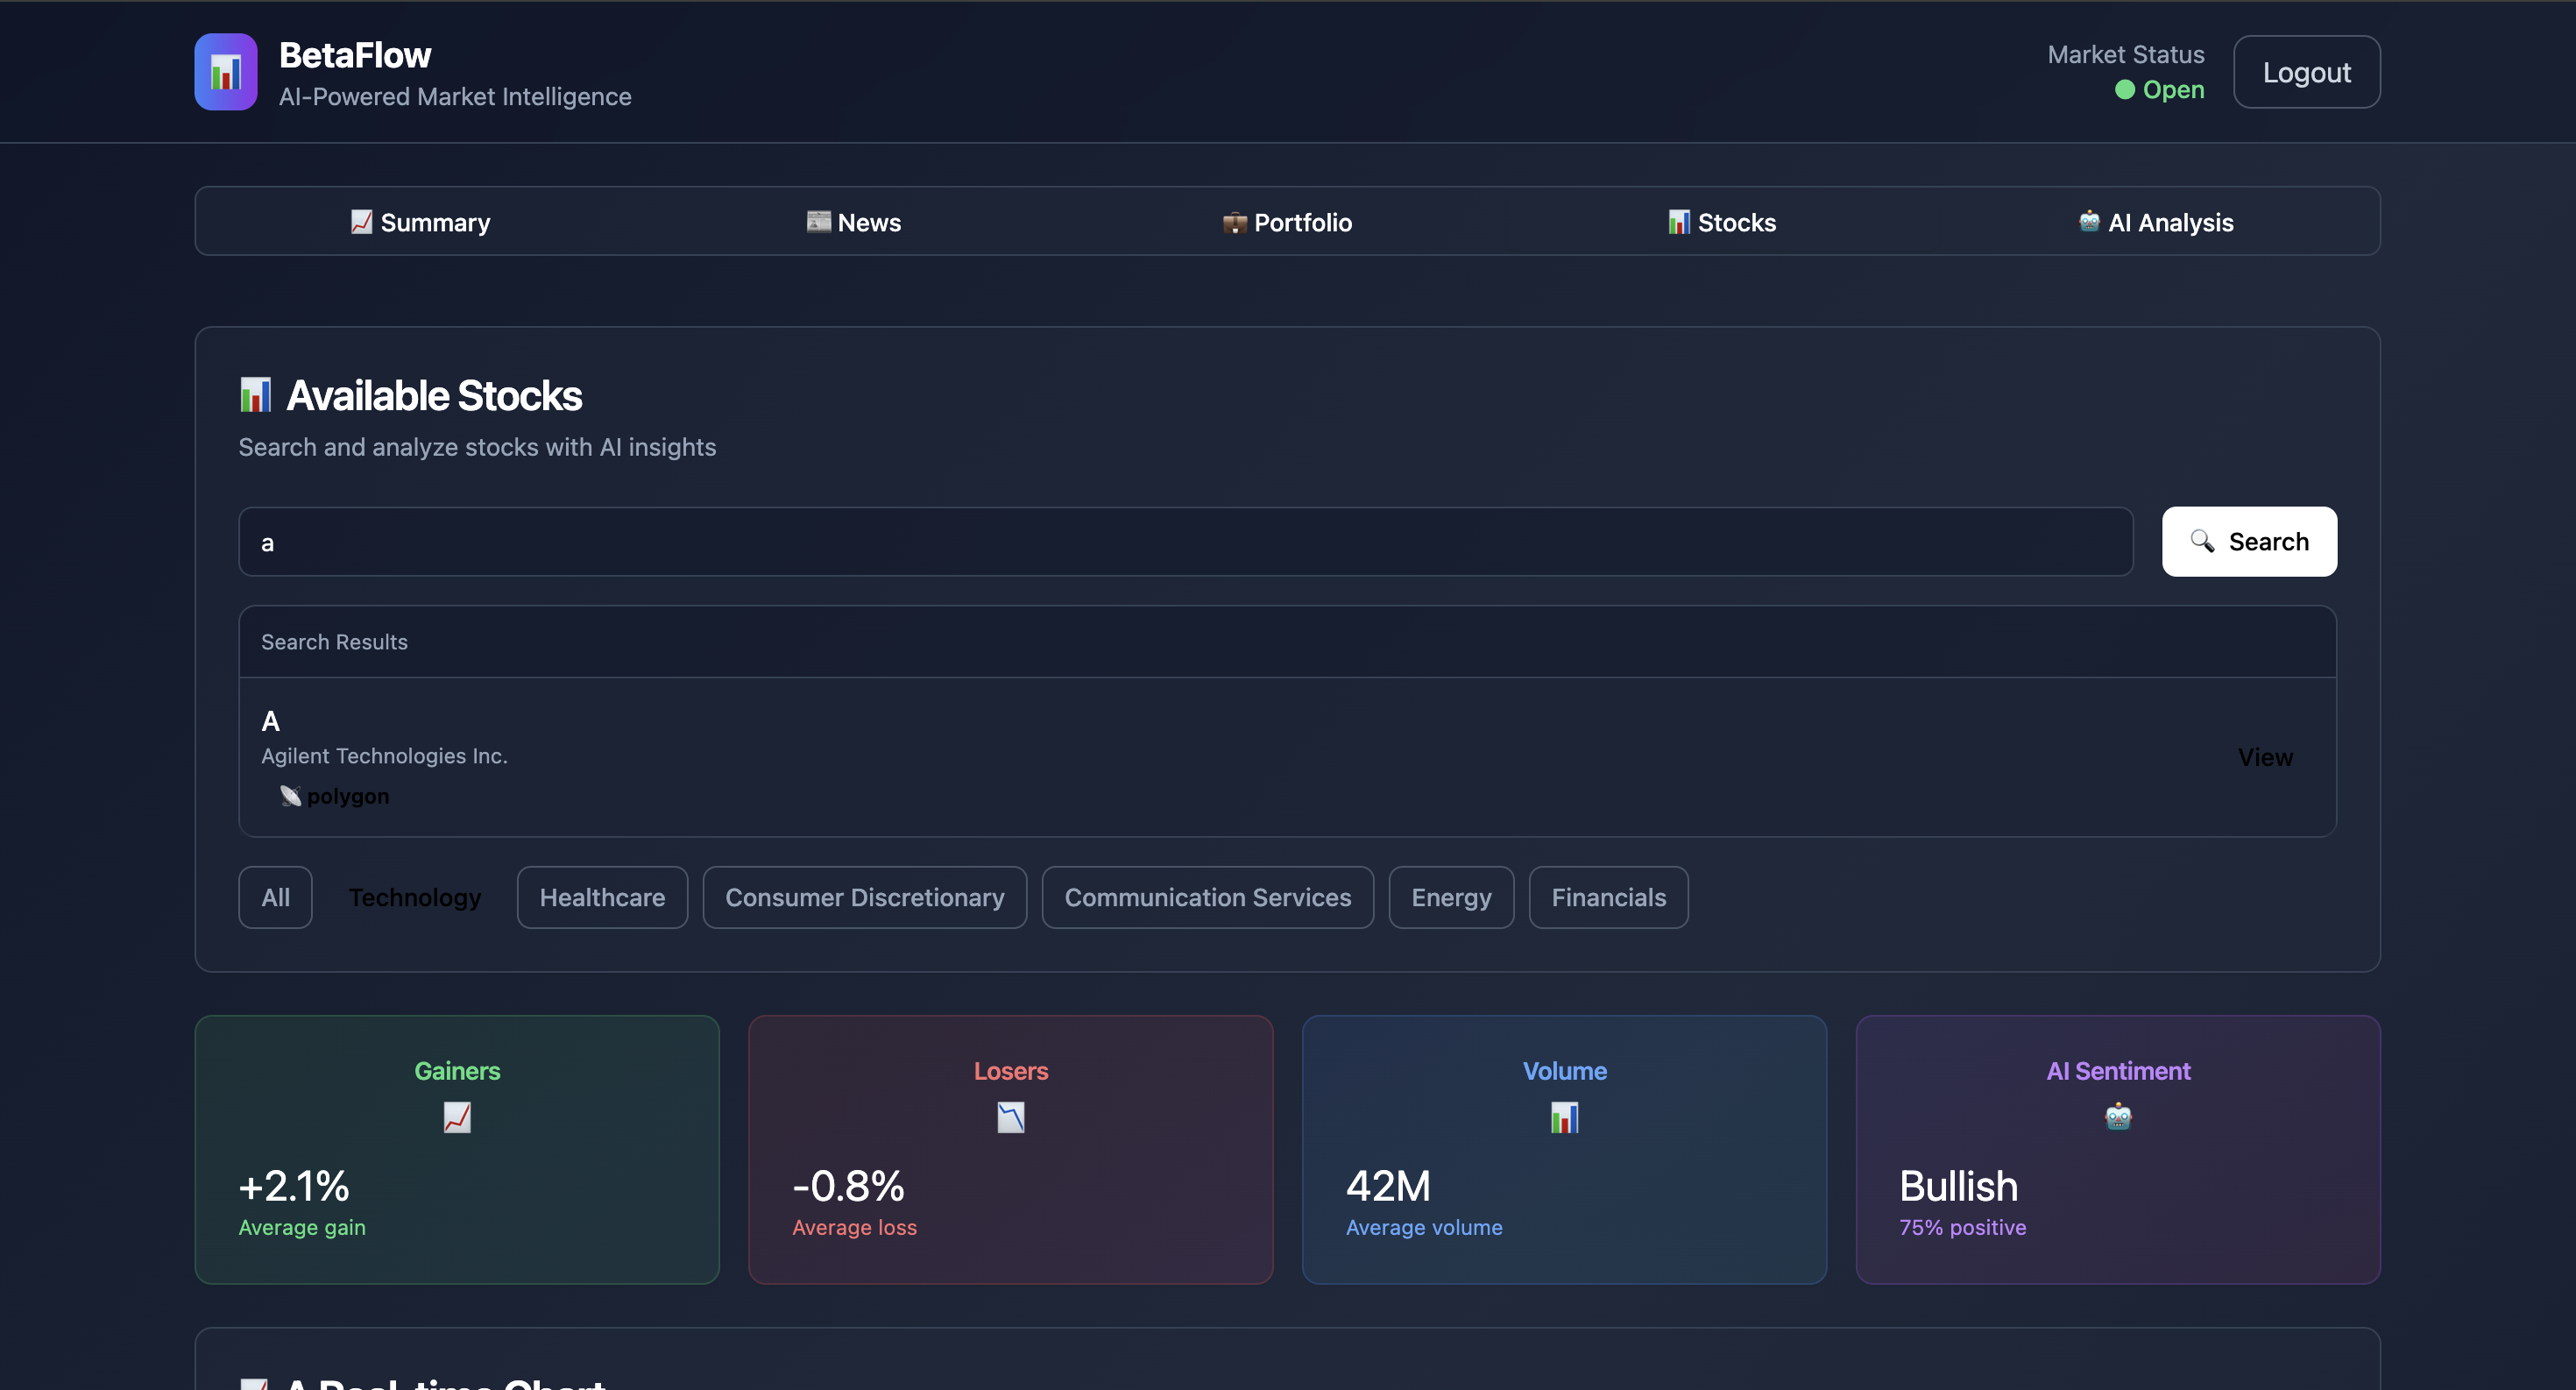The image size is (2576, 1390).
Task: Enable the Energy sector filter
Action: click(x=1450, y=897)
